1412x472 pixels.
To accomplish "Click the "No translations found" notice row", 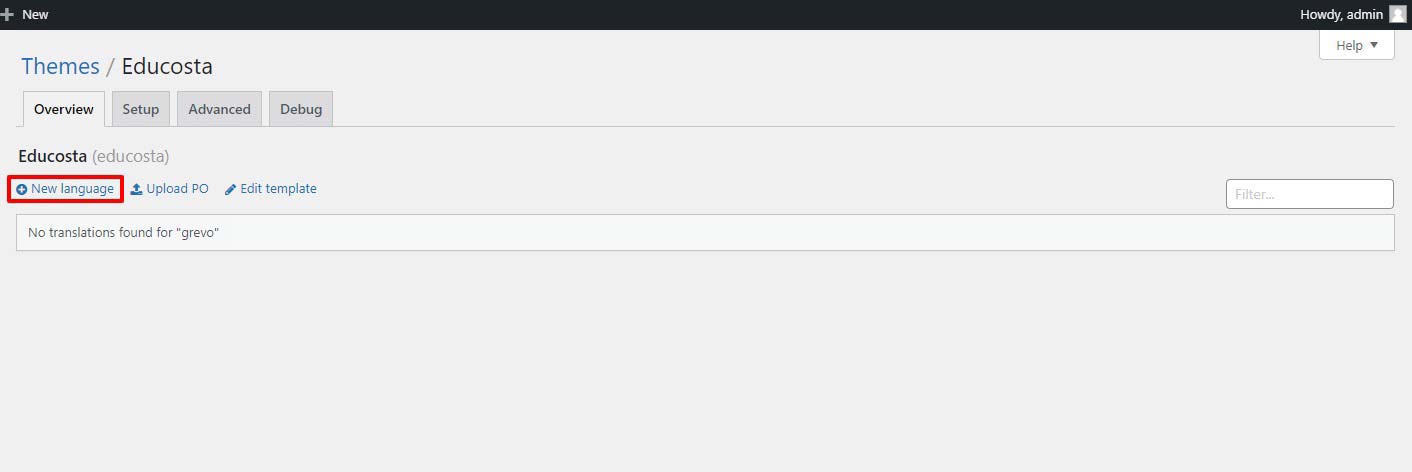I will 705,232.
